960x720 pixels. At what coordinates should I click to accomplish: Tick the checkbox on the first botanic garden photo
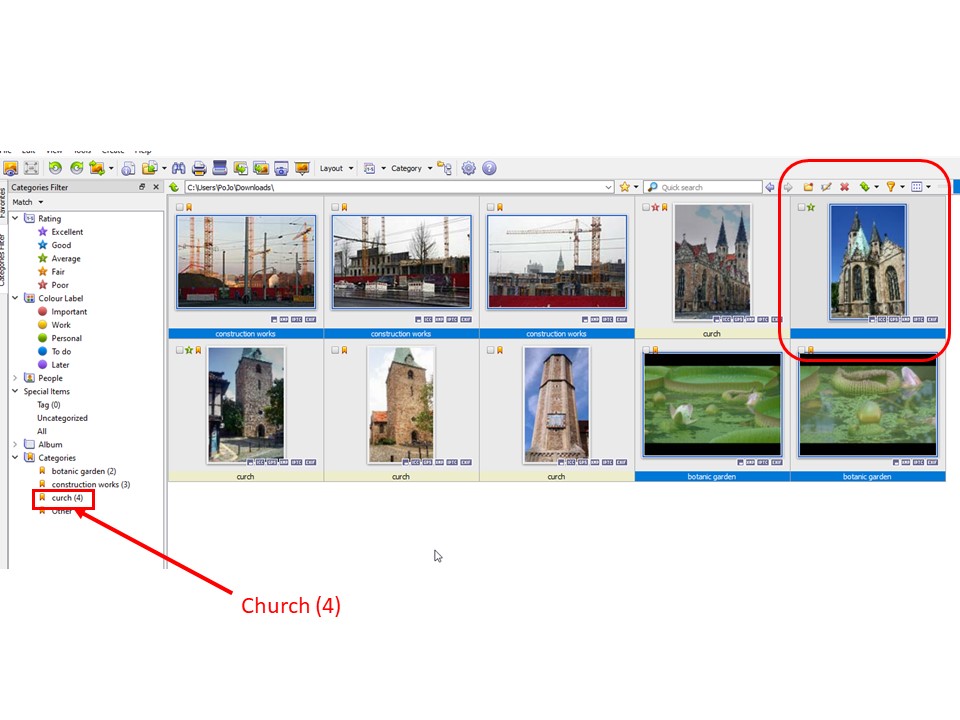[x=646, y=350]
